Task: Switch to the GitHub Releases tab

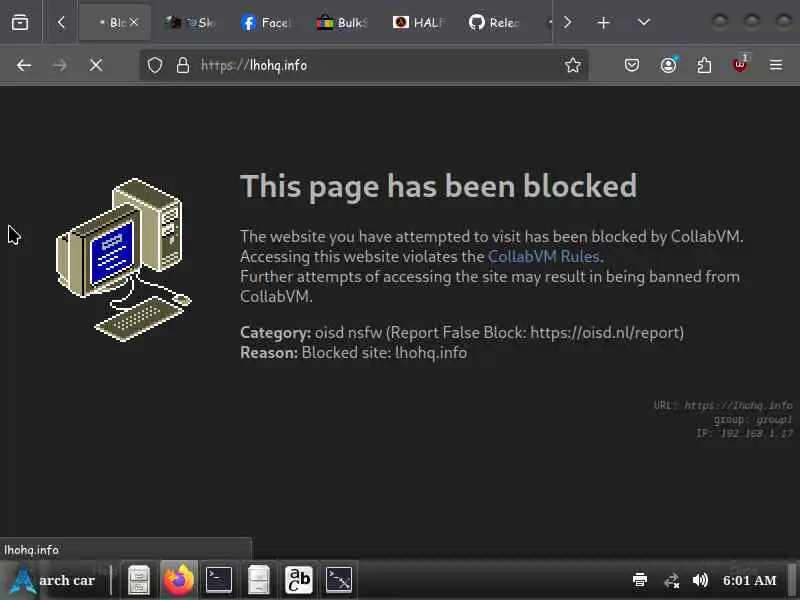Action: [x=494, y=22]
